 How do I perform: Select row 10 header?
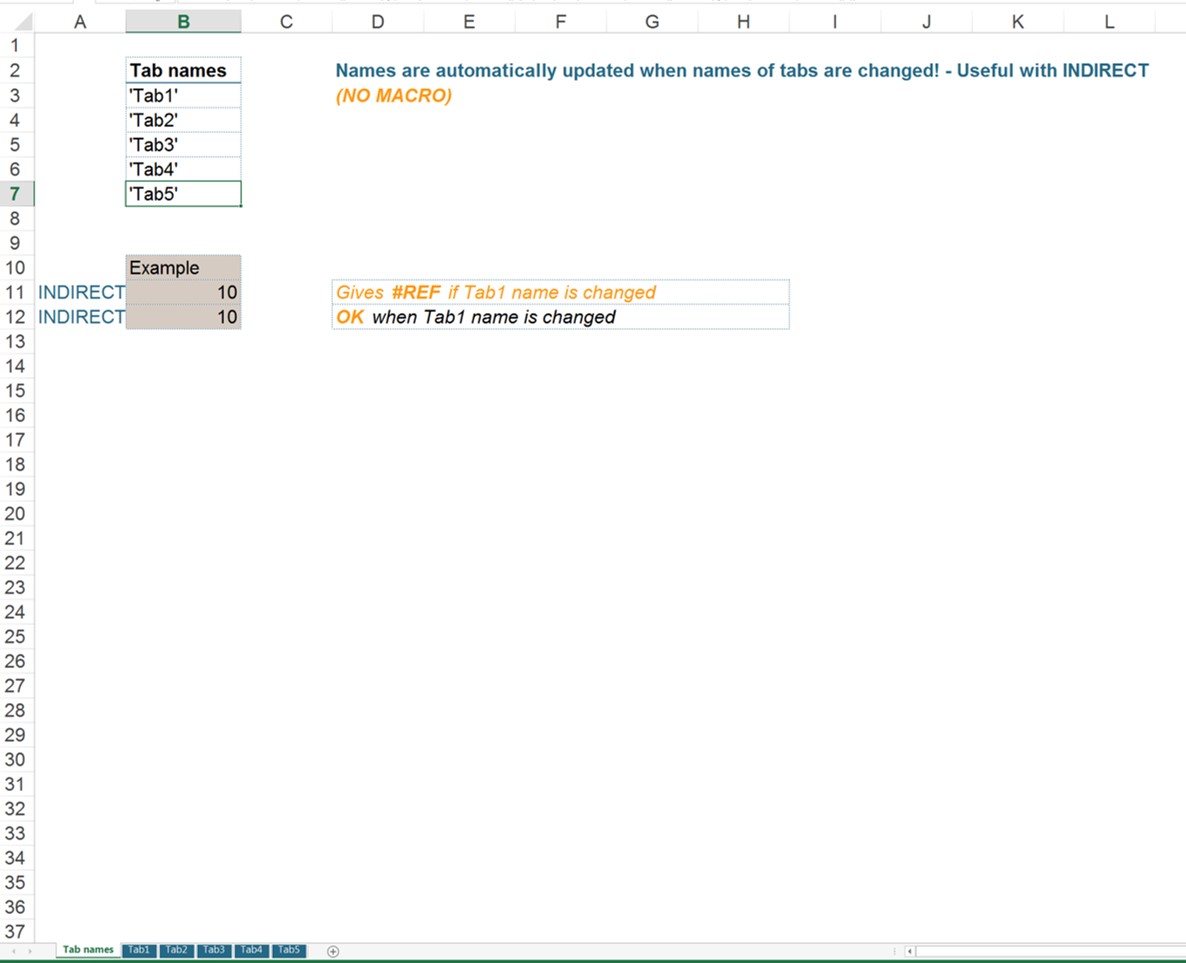pyautogui.click(x=15, y=268)
